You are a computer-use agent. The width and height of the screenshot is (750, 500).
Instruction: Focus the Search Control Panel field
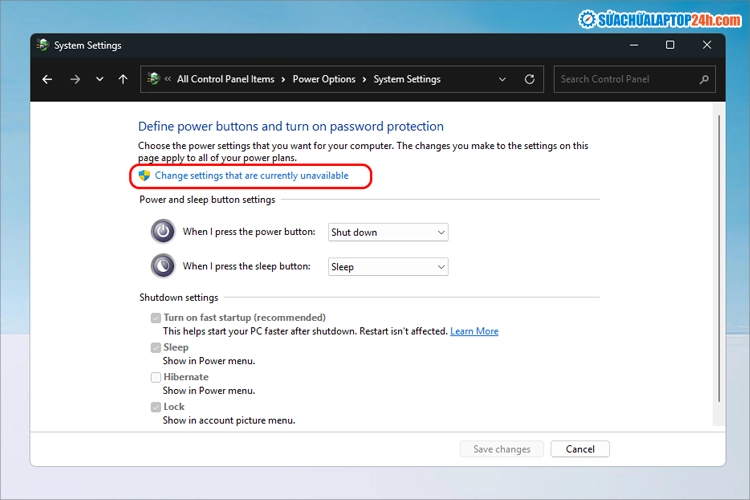[x=634, y=79]
